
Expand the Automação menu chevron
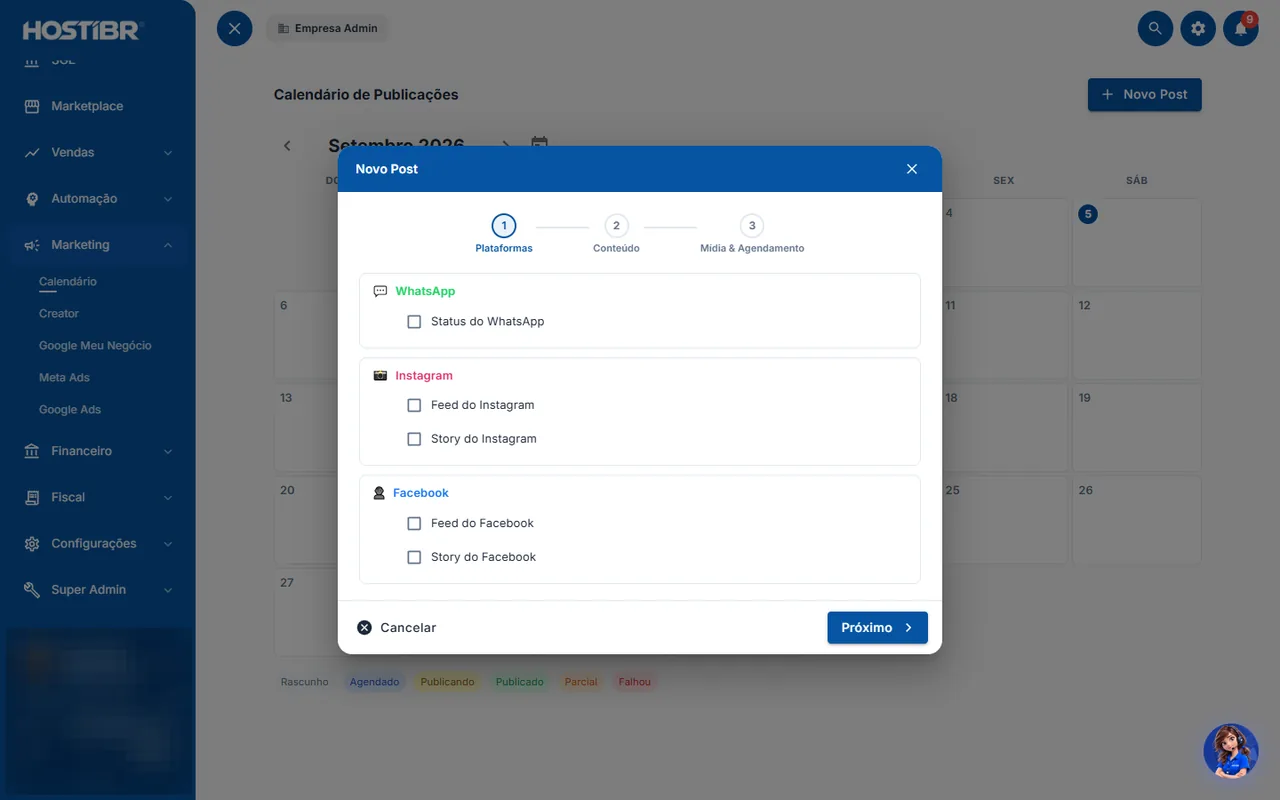(x=168, y=199)
